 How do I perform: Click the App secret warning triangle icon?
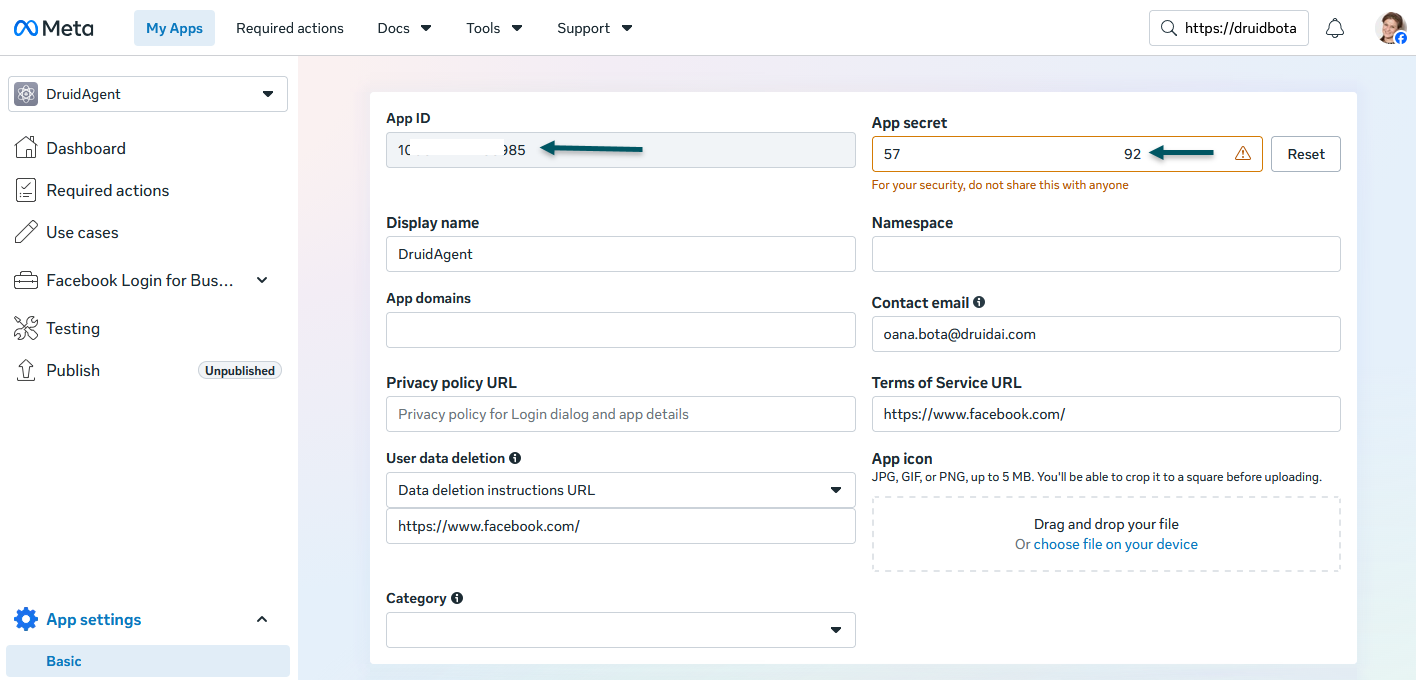[x=1243, y=153]
